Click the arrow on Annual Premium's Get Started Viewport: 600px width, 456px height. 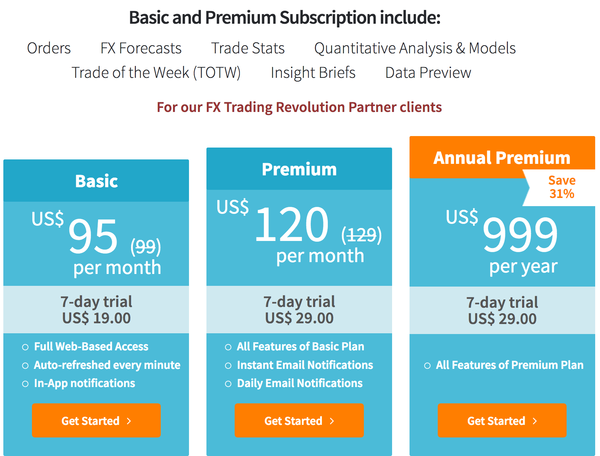pyautogui.click(x=535, y=421)
